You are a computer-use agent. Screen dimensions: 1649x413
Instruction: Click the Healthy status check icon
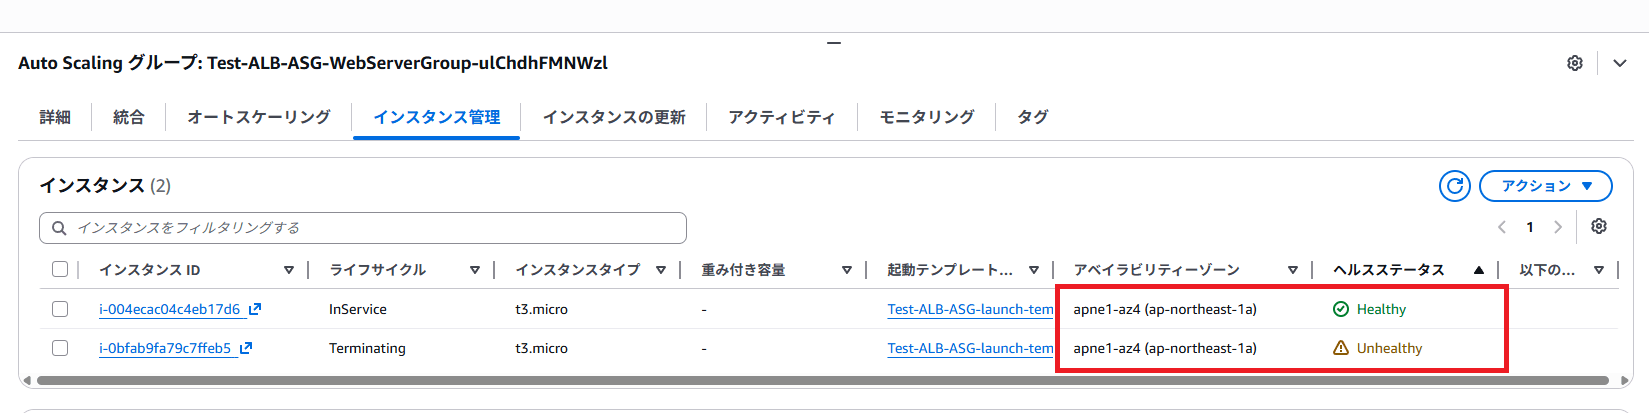click(x=1341, y=309)
